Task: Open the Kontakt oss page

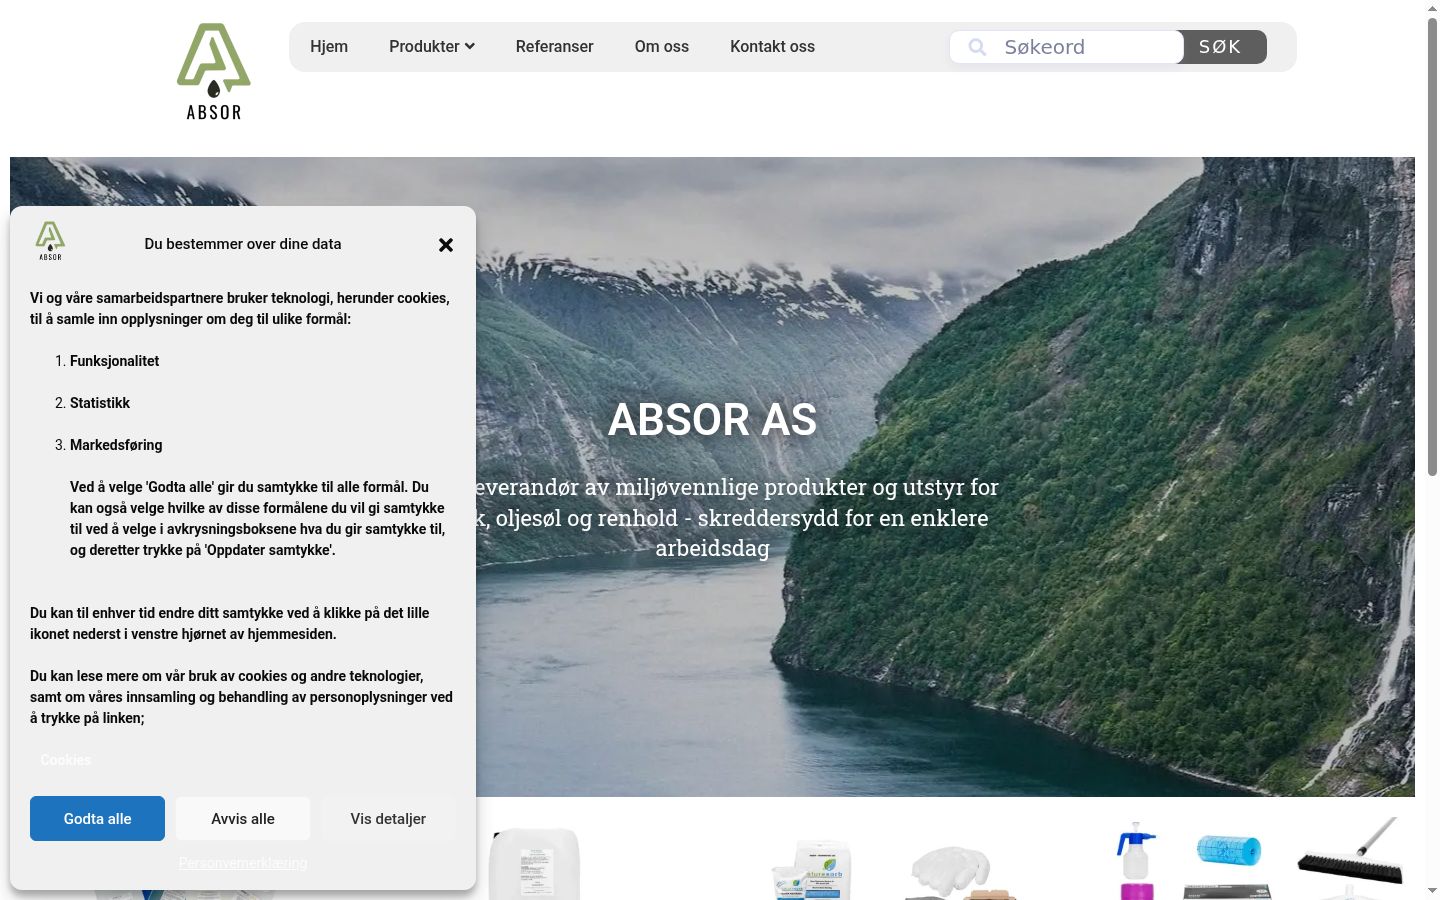Action: 773,47
